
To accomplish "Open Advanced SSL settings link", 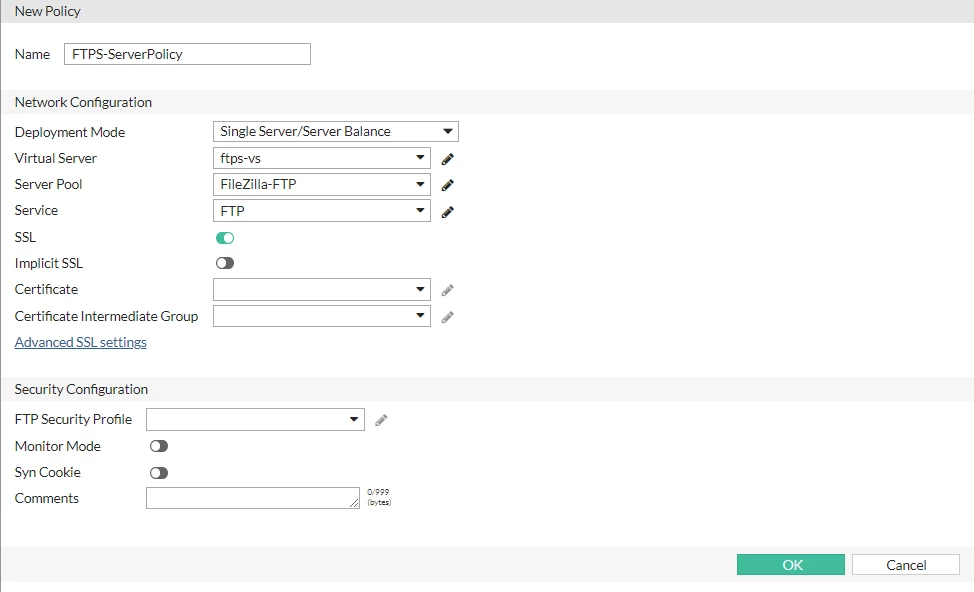I will click(81, 342).
